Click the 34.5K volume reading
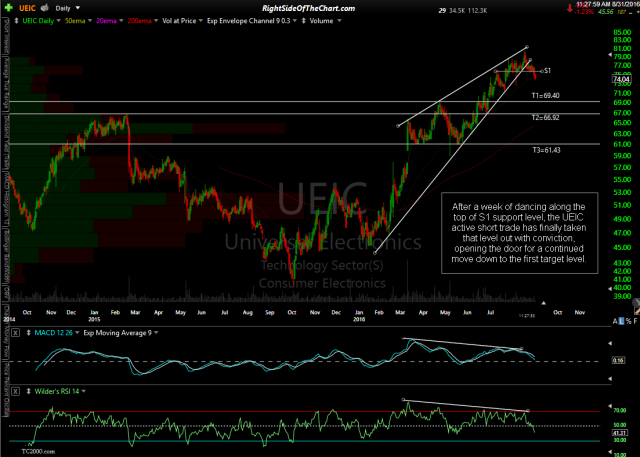 point(457,11)
